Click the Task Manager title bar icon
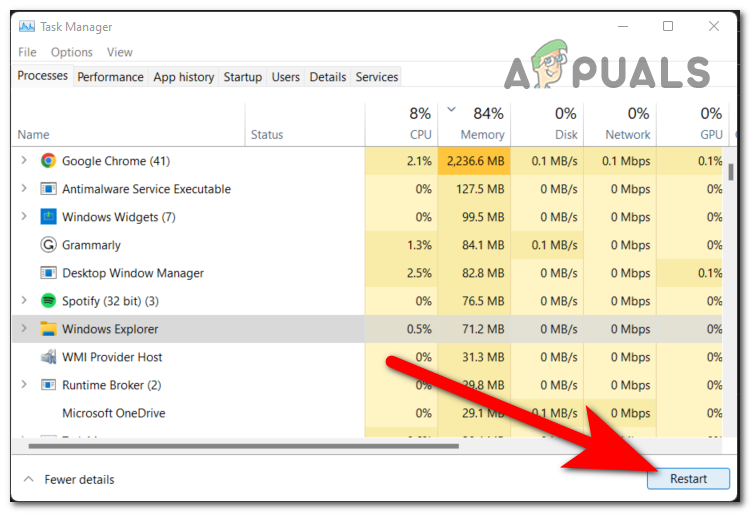The width and height of the screenshot is (751, 513). (27, 26)
